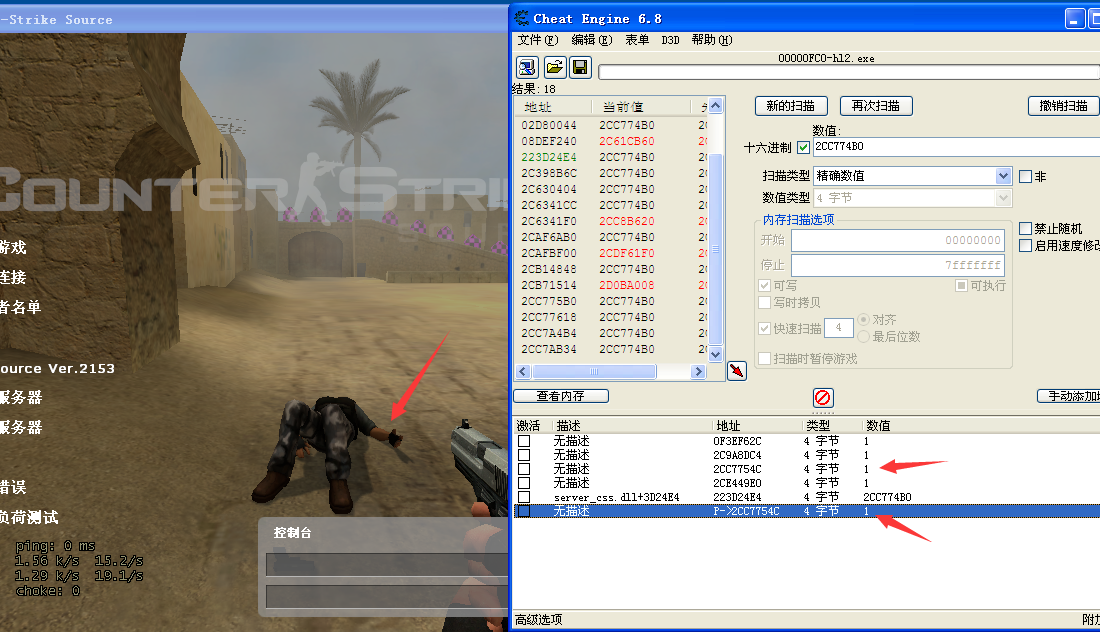Viewport: 1100px width, 632px height.
Task: Activate the server_css.dll+3D24E4 entry checkbox
Action: pyautogui.click(x=526, y=497)
